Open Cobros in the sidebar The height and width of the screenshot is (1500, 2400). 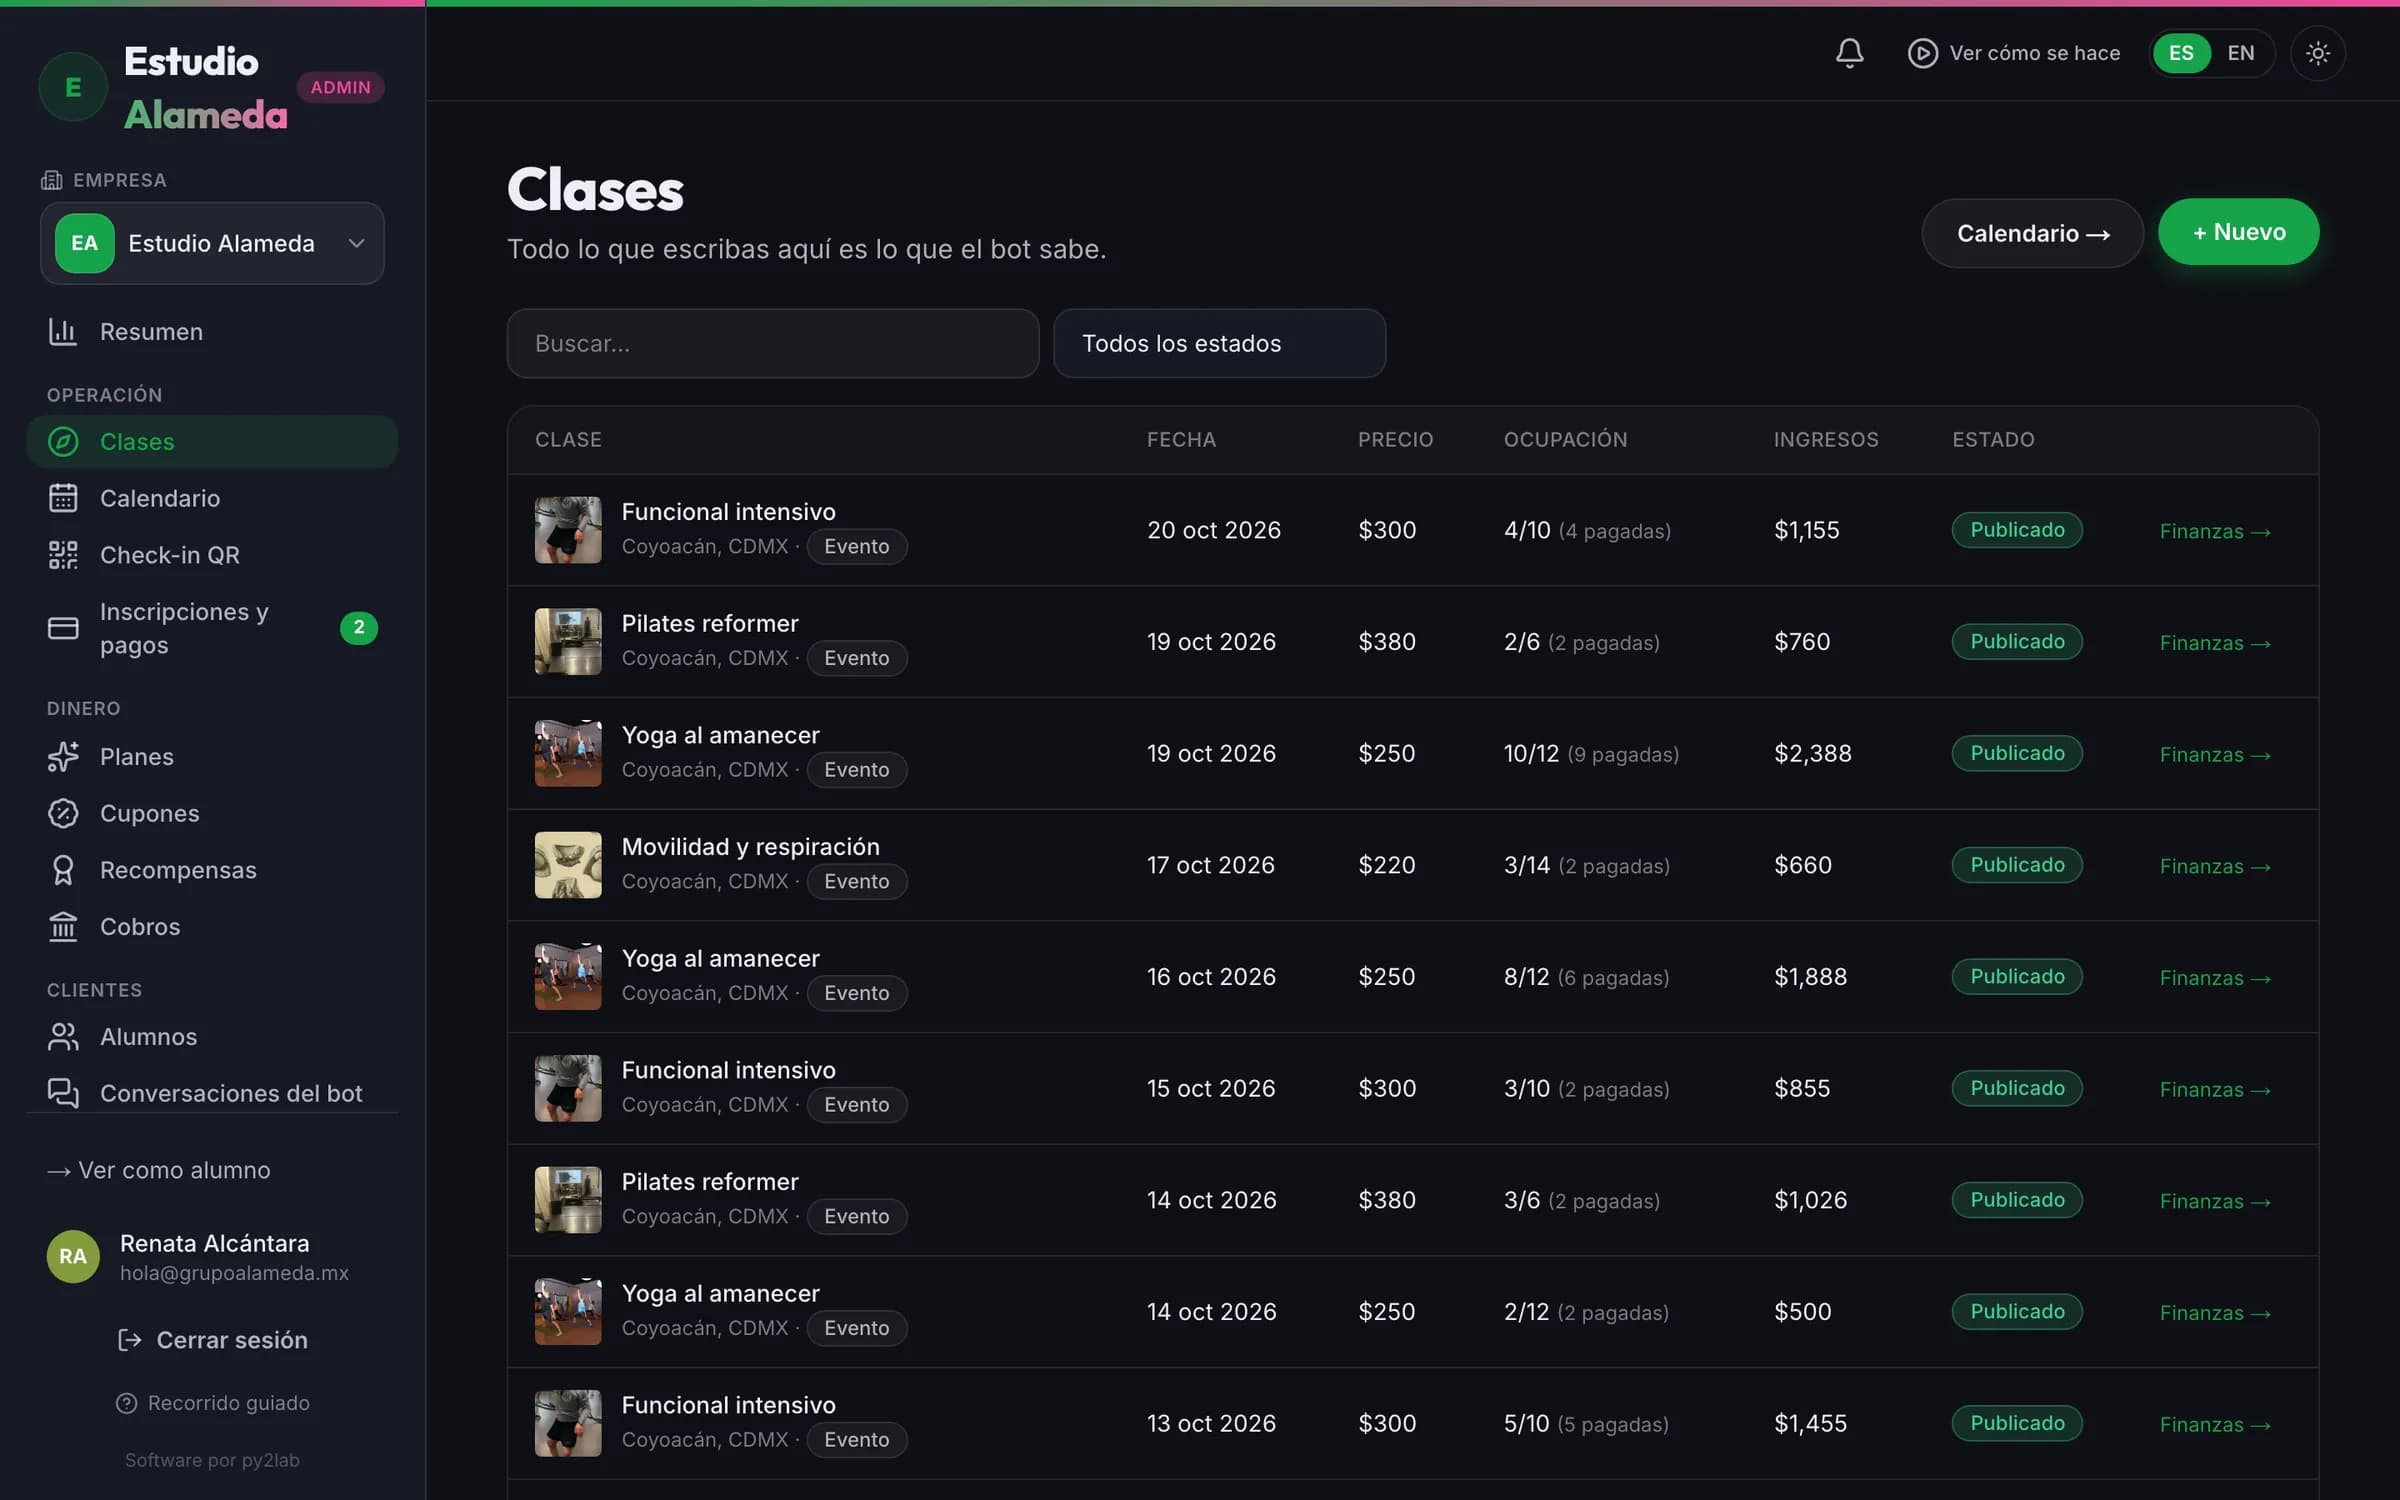click(212, 927)
